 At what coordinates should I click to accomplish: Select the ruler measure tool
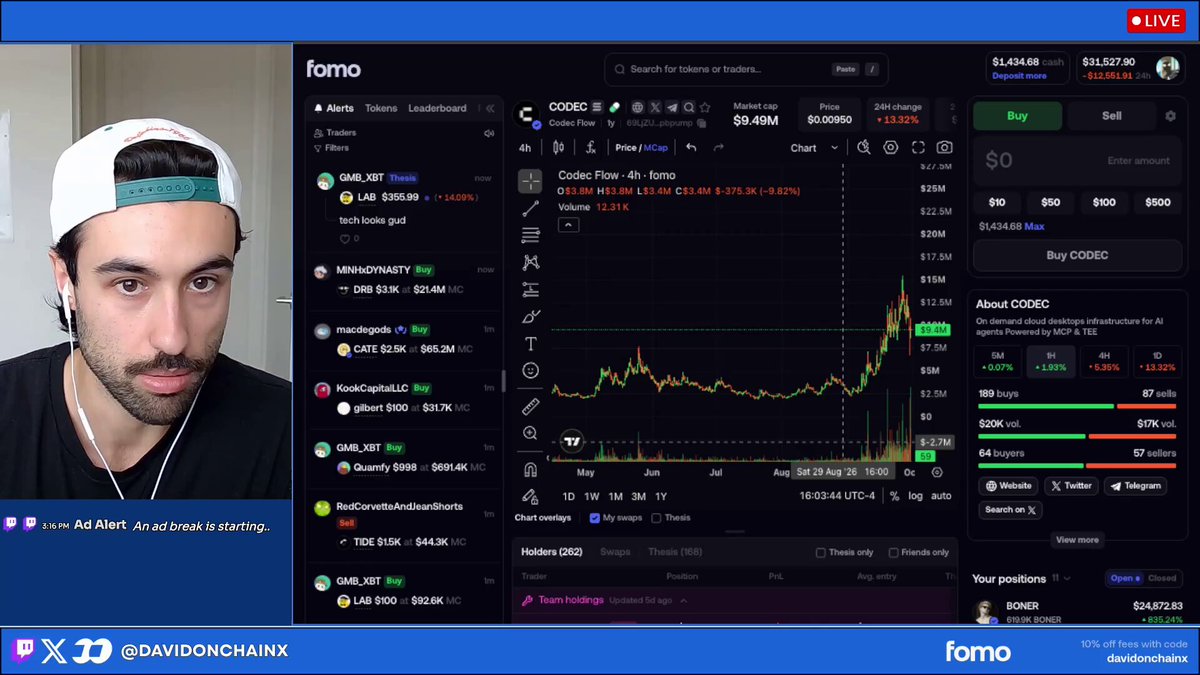point(530,406)
